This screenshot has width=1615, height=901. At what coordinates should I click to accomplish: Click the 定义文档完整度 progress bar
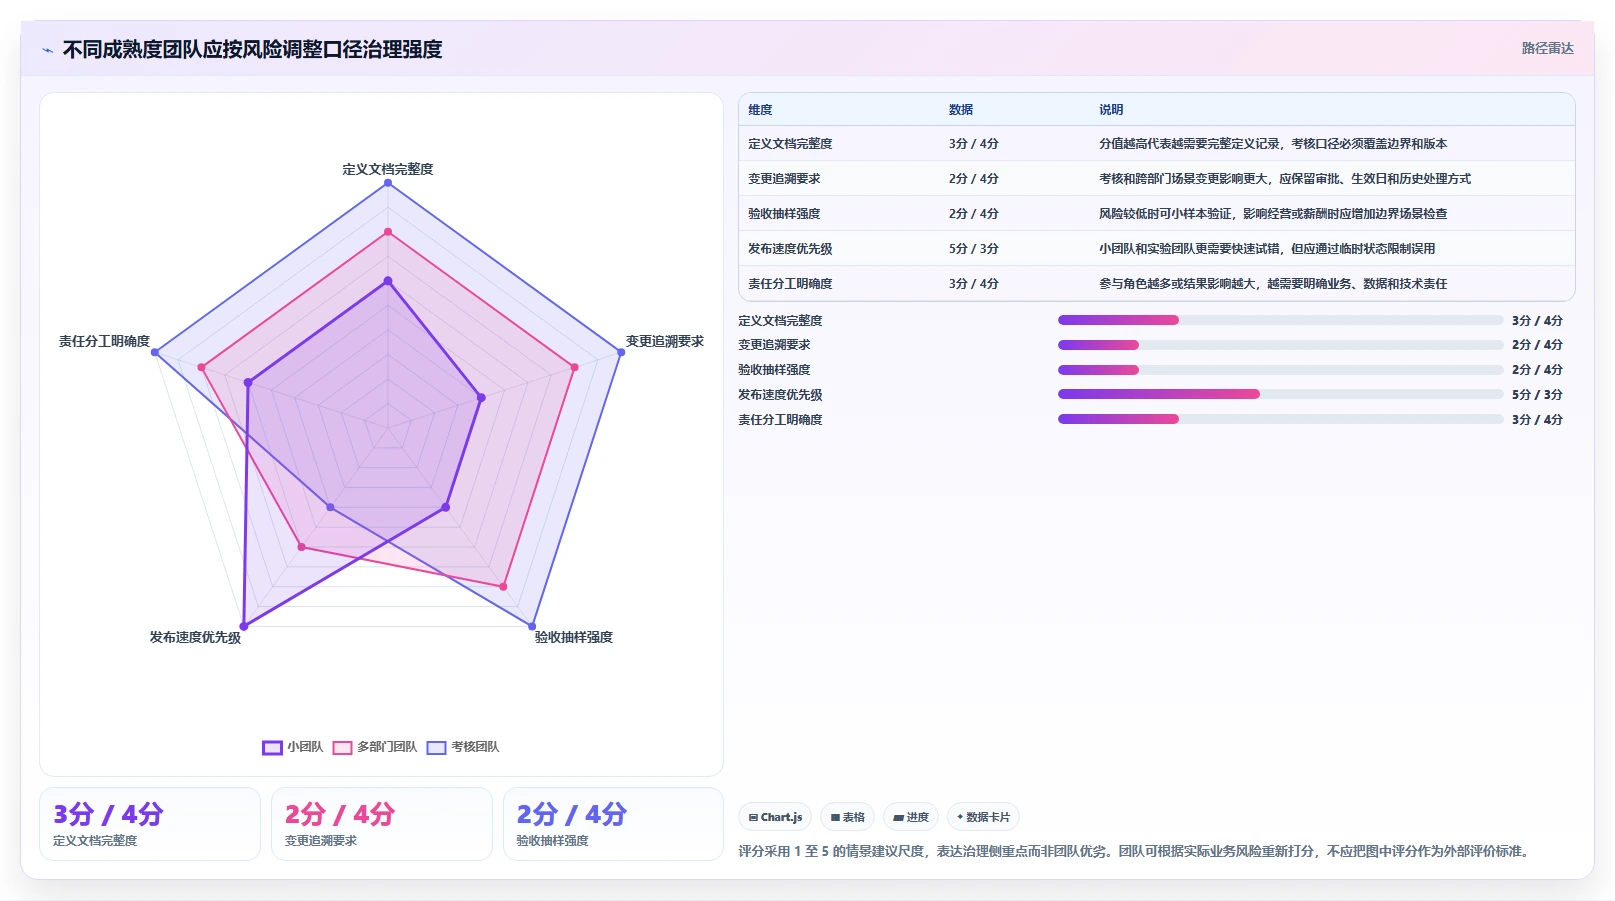(1280, 320)
